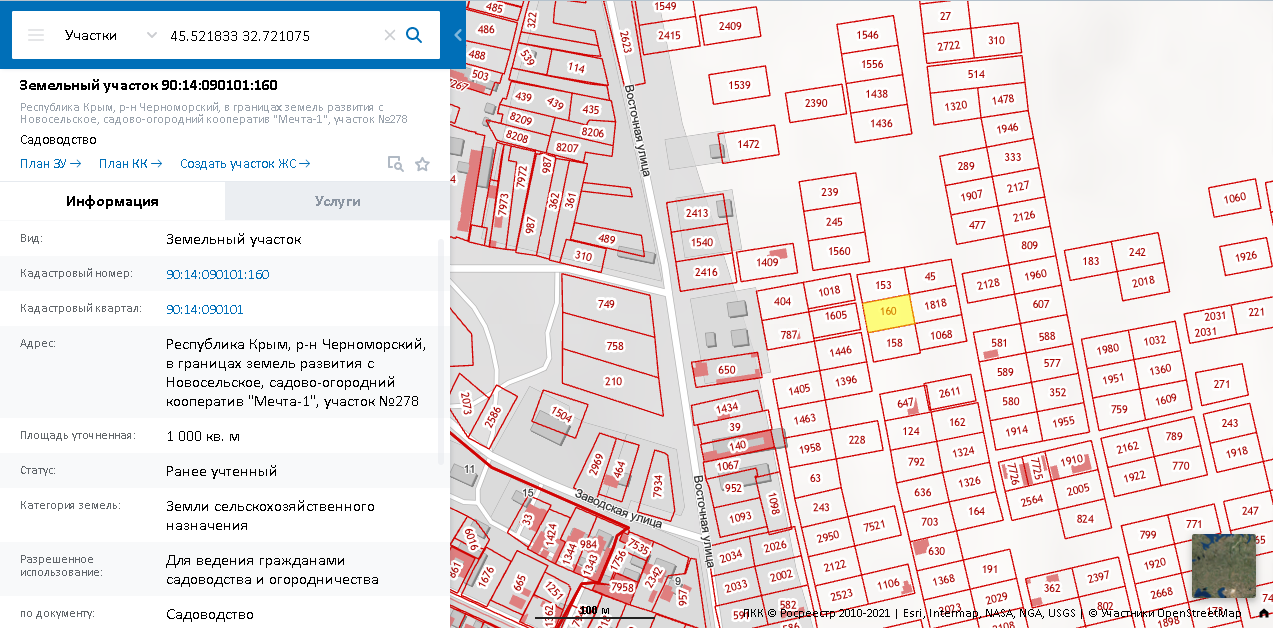Clear the search field with X icon
Viewport: 1273px width, 628px height.
tap(390, 35)
